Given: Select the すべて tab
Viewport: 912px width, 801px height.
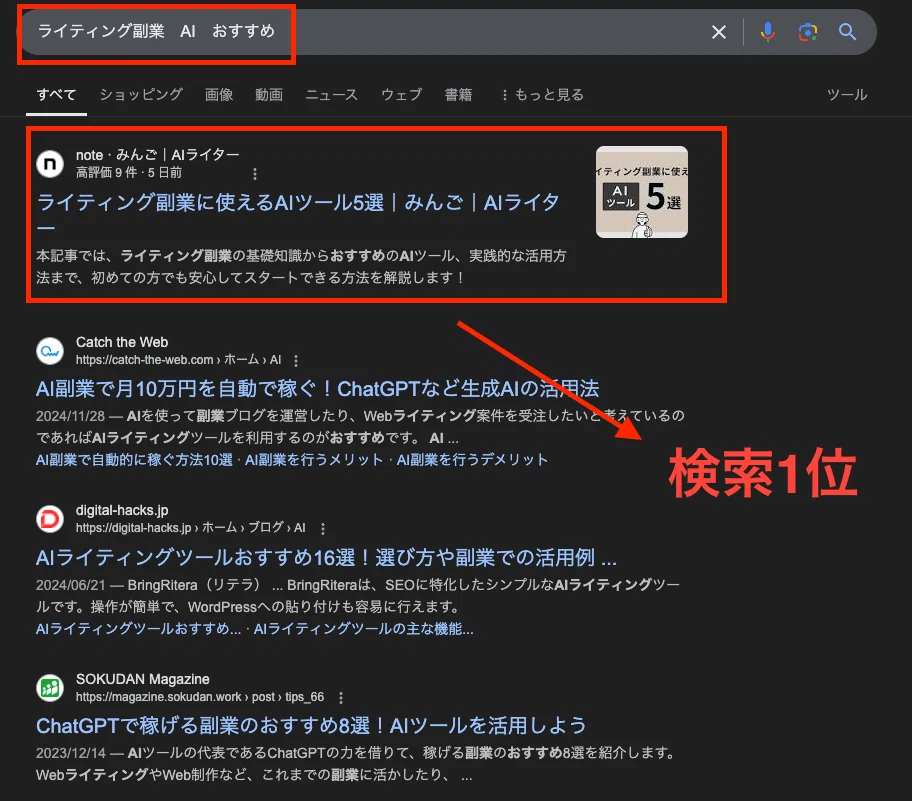Looking at the screenshot, I should tap(56, 95).
